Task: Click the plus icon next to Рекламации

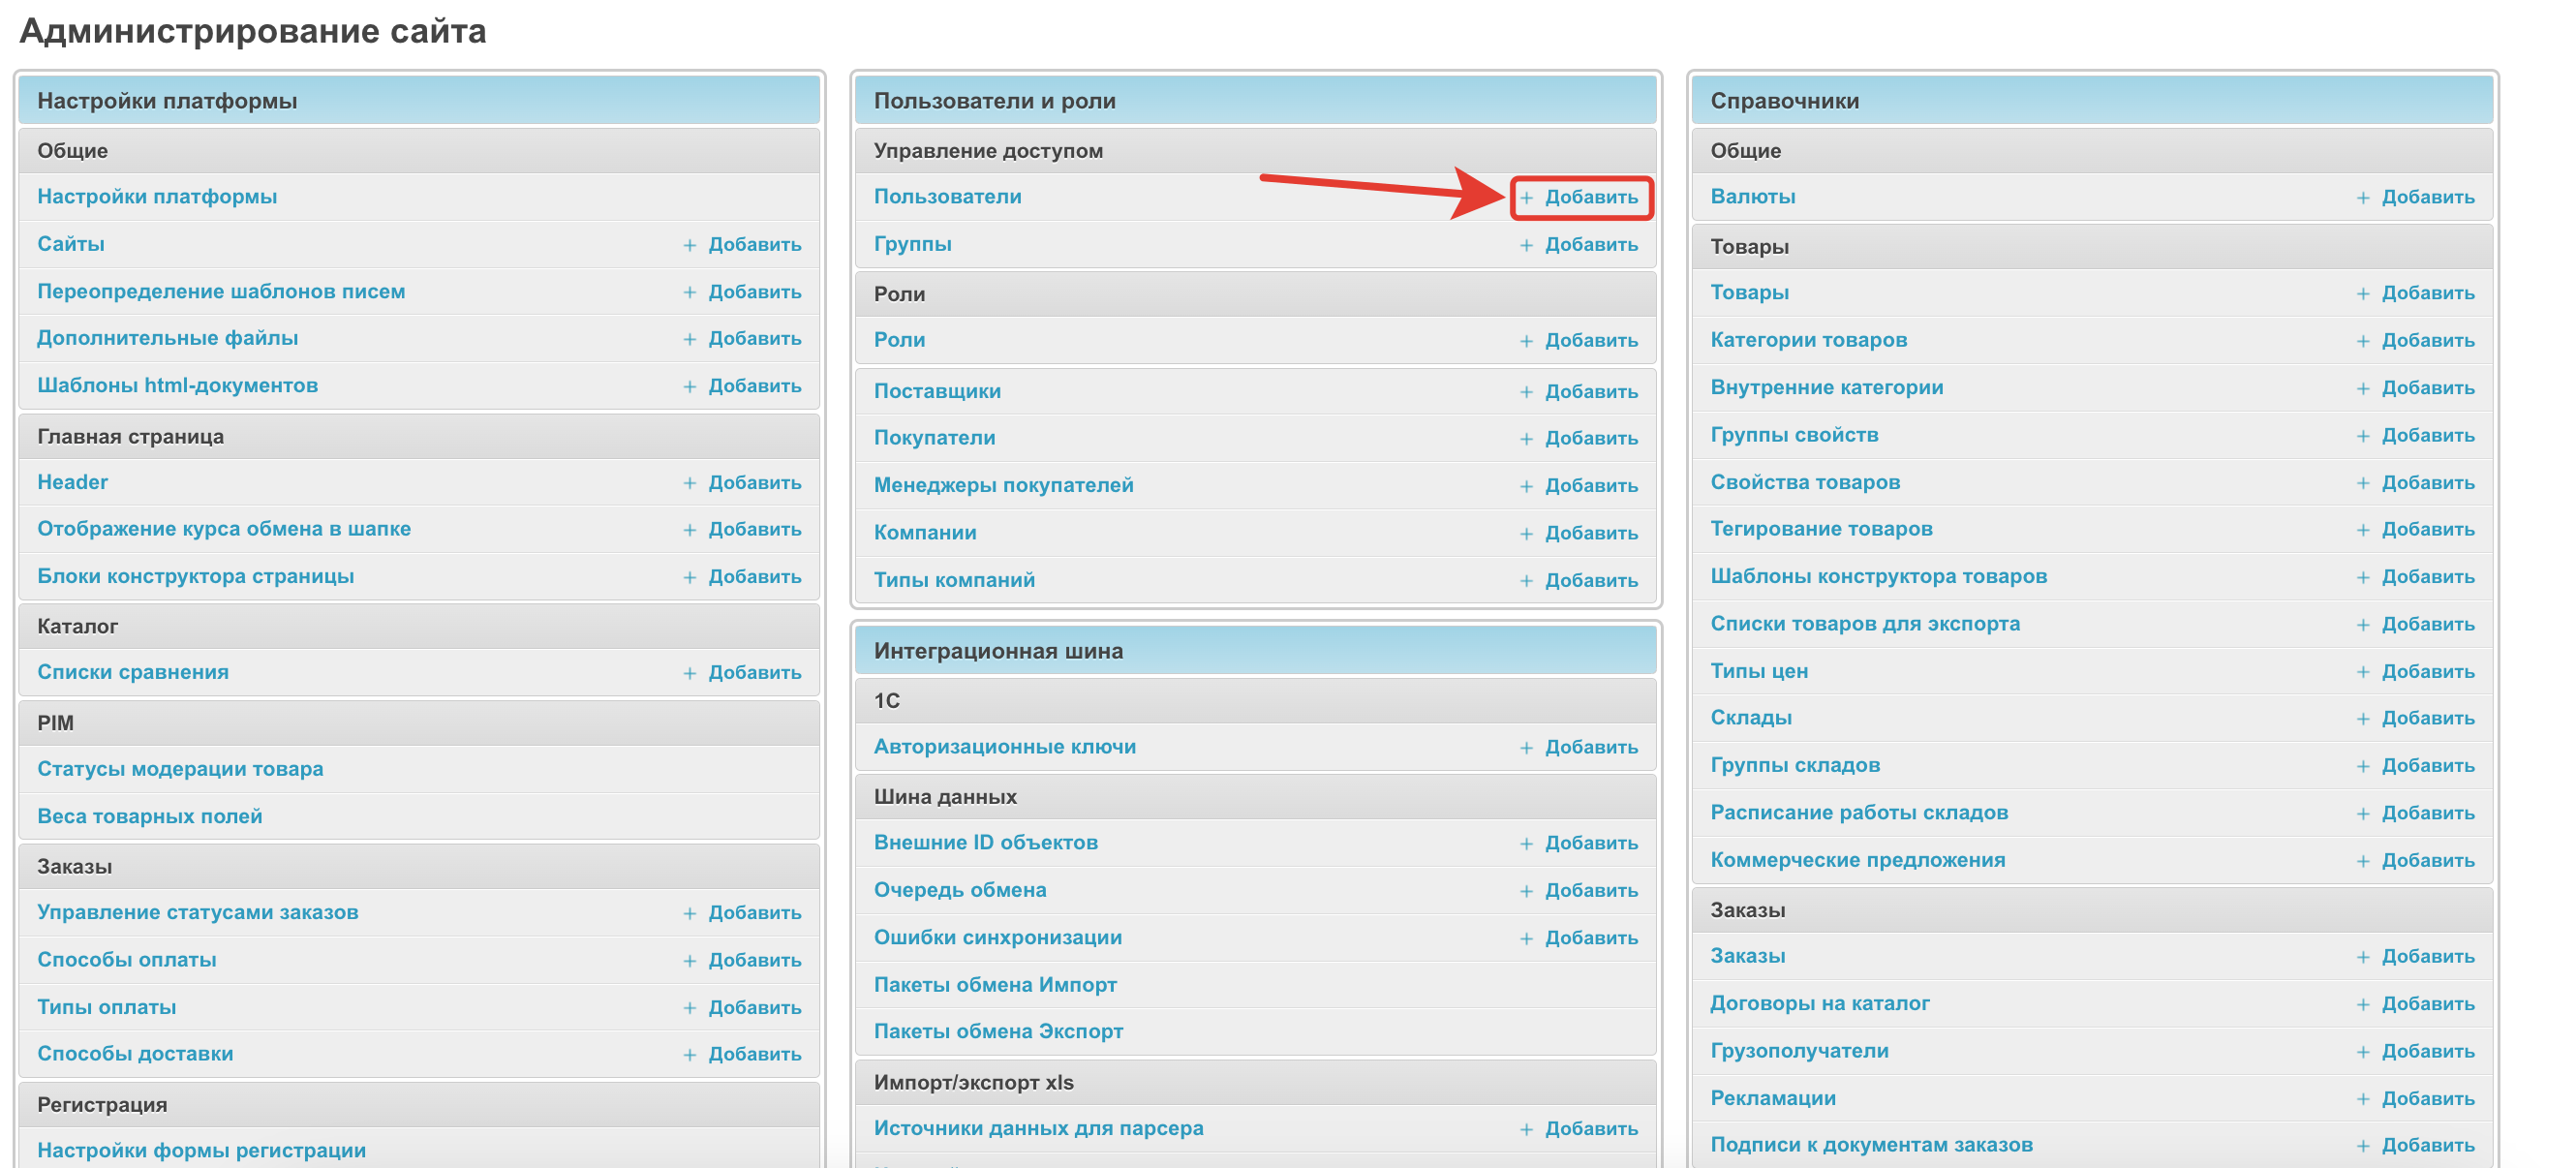Action: pos(2362,1099)
